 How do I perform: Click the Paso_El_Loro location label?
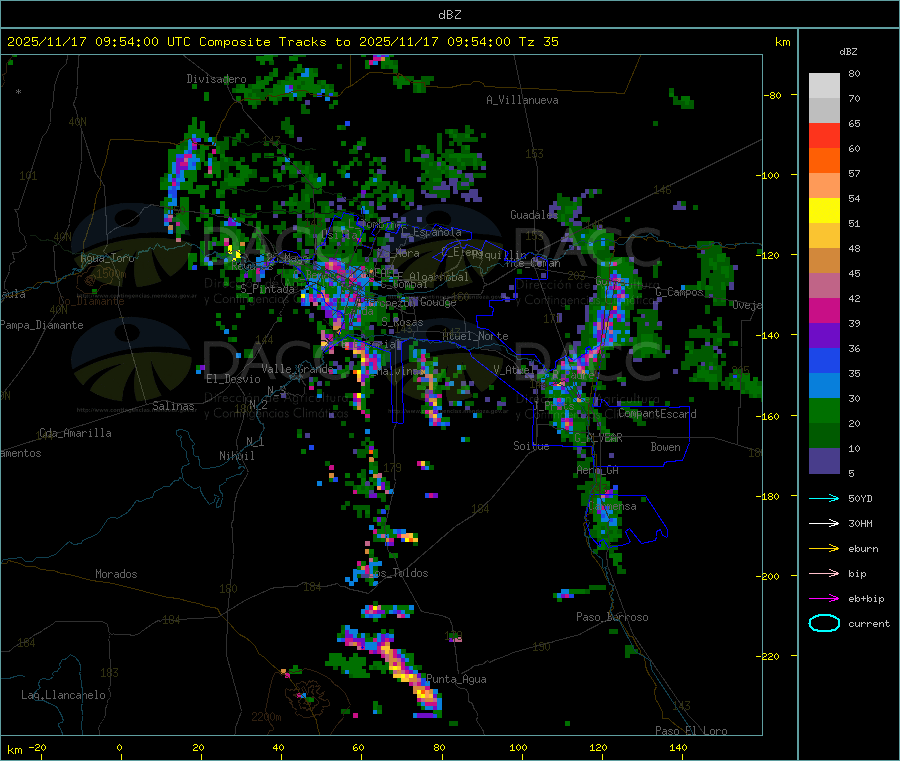click(x=691, y=731)
